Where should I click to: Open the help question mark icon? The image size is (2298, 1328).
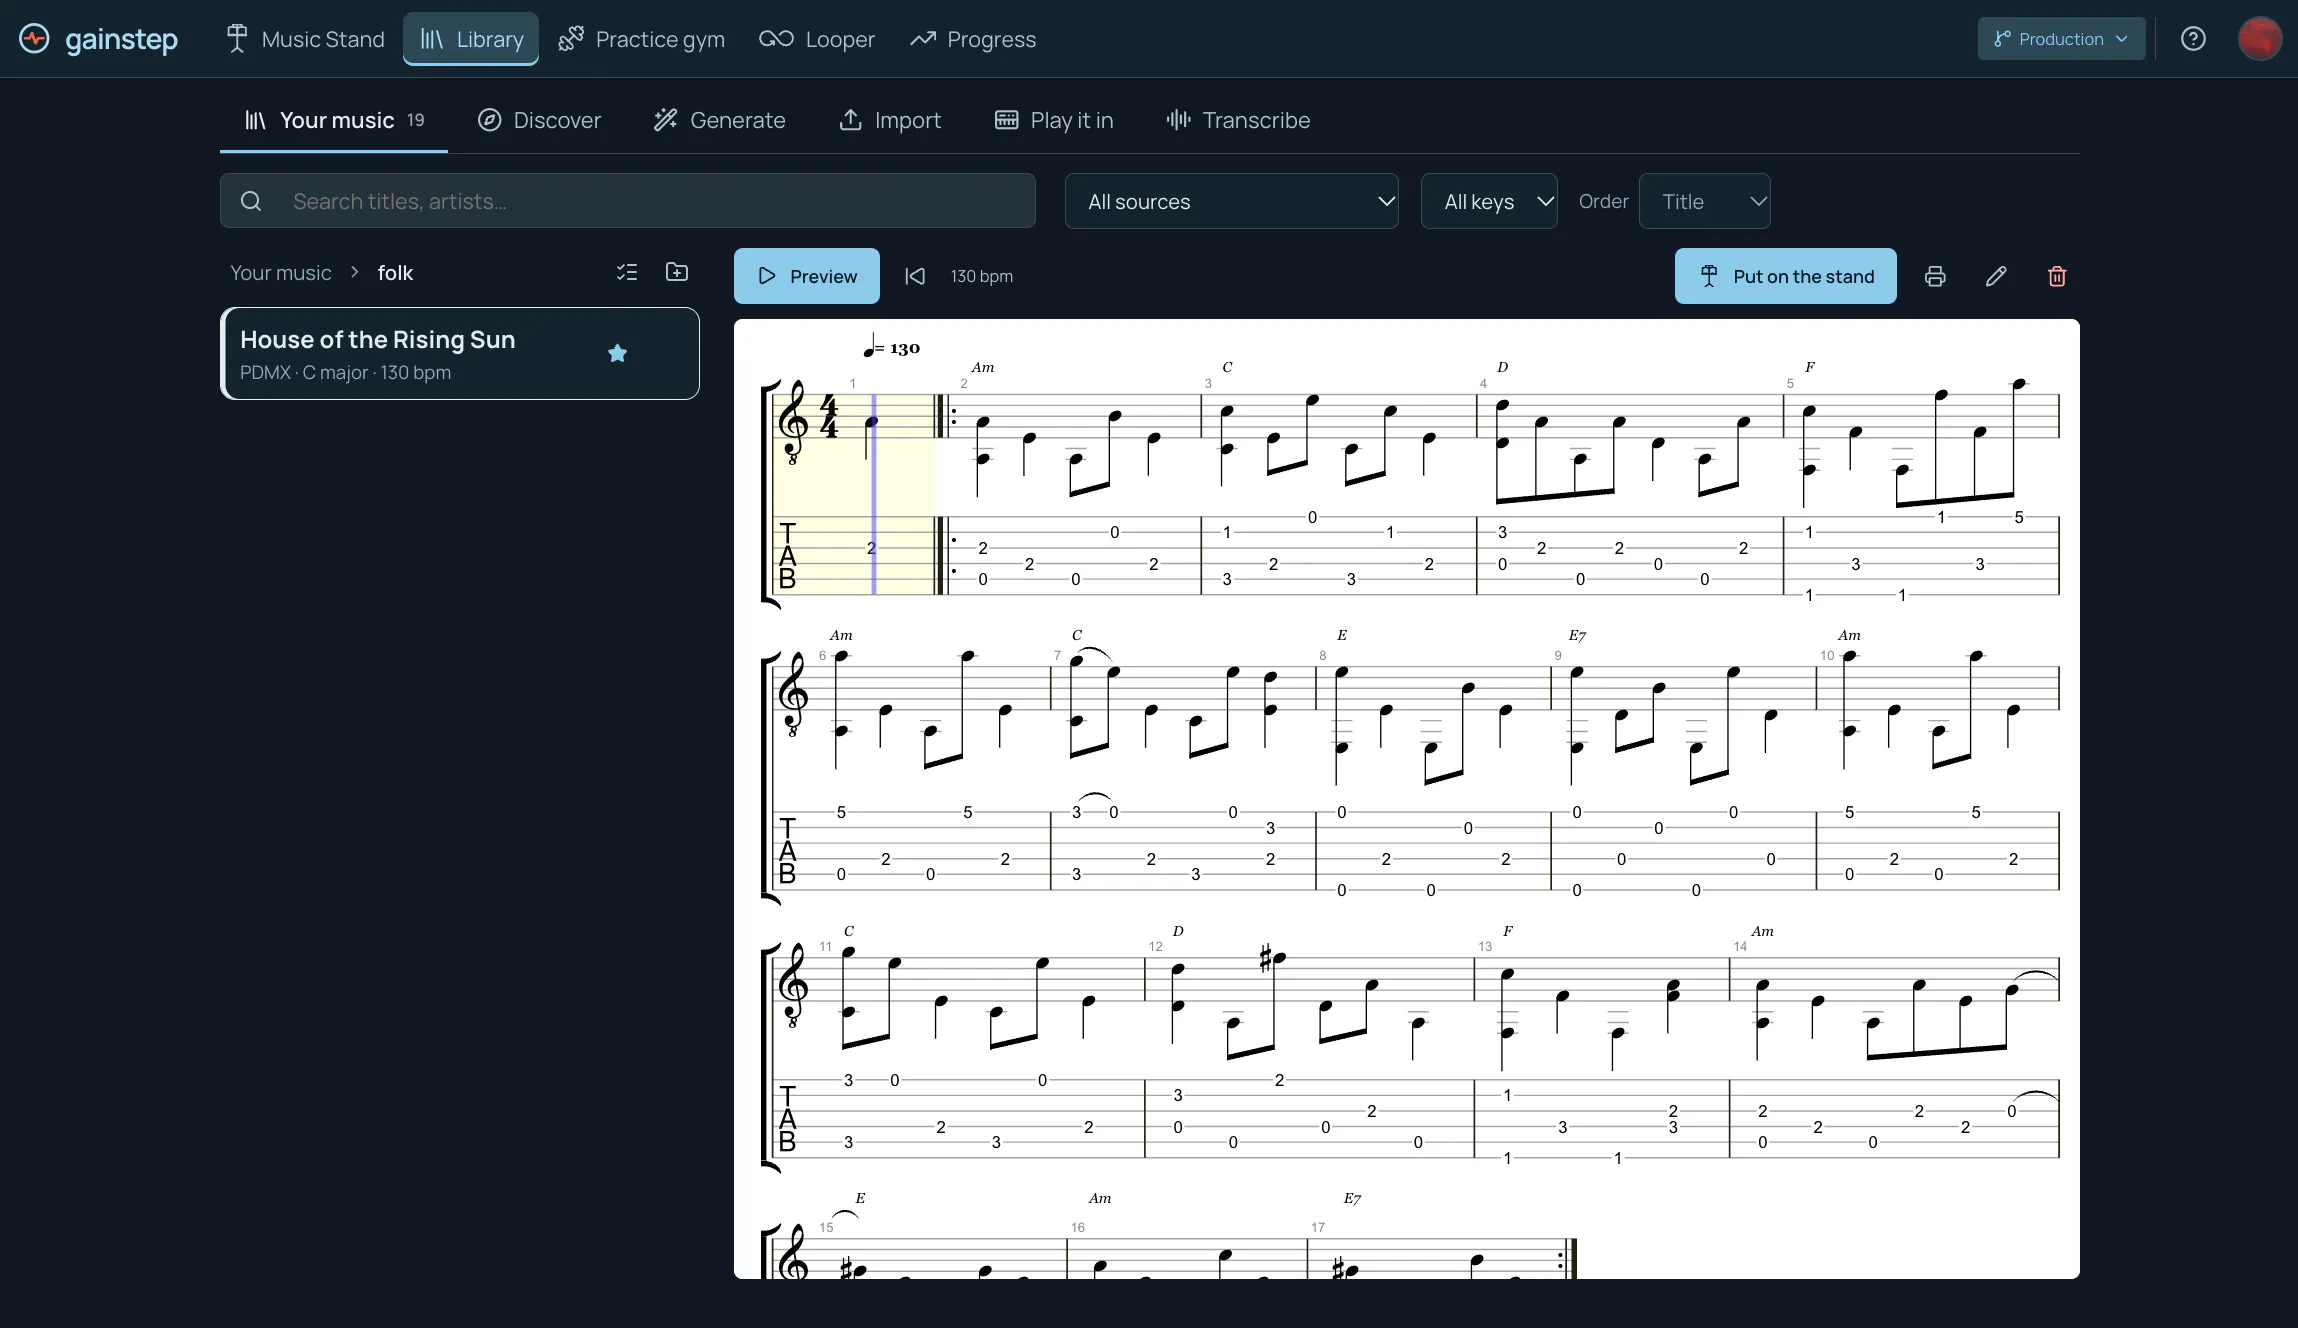coord(2193,39)
